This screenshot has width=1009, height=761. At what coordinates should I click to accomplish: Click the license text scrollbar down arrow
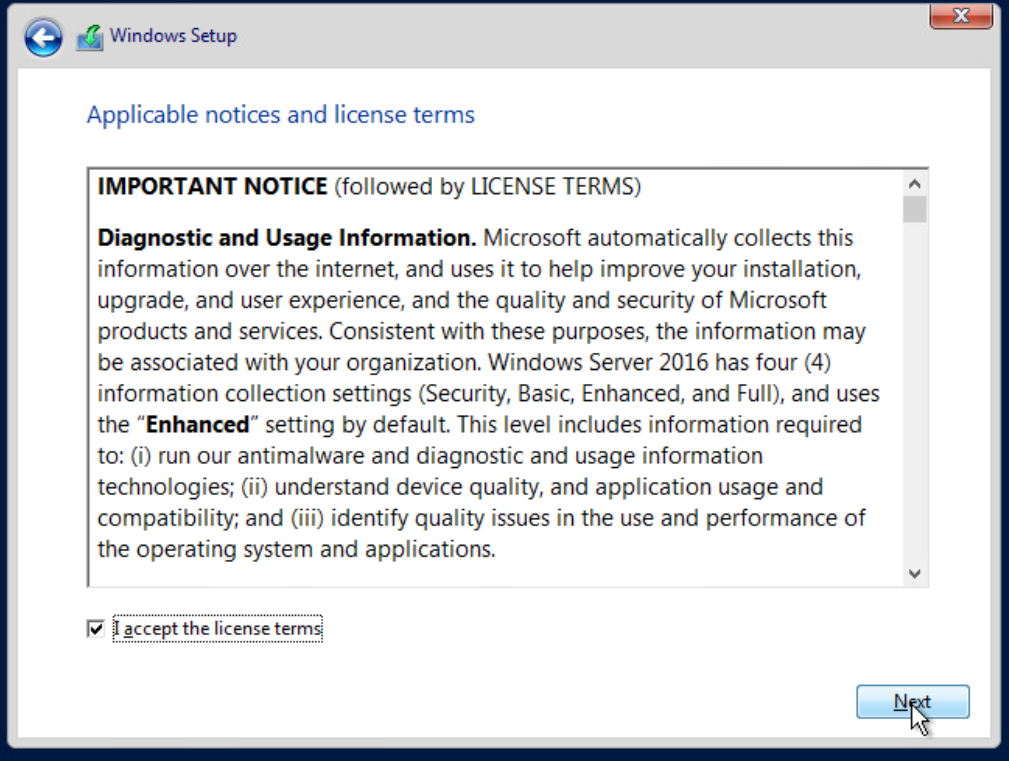[x=914, y=573]
